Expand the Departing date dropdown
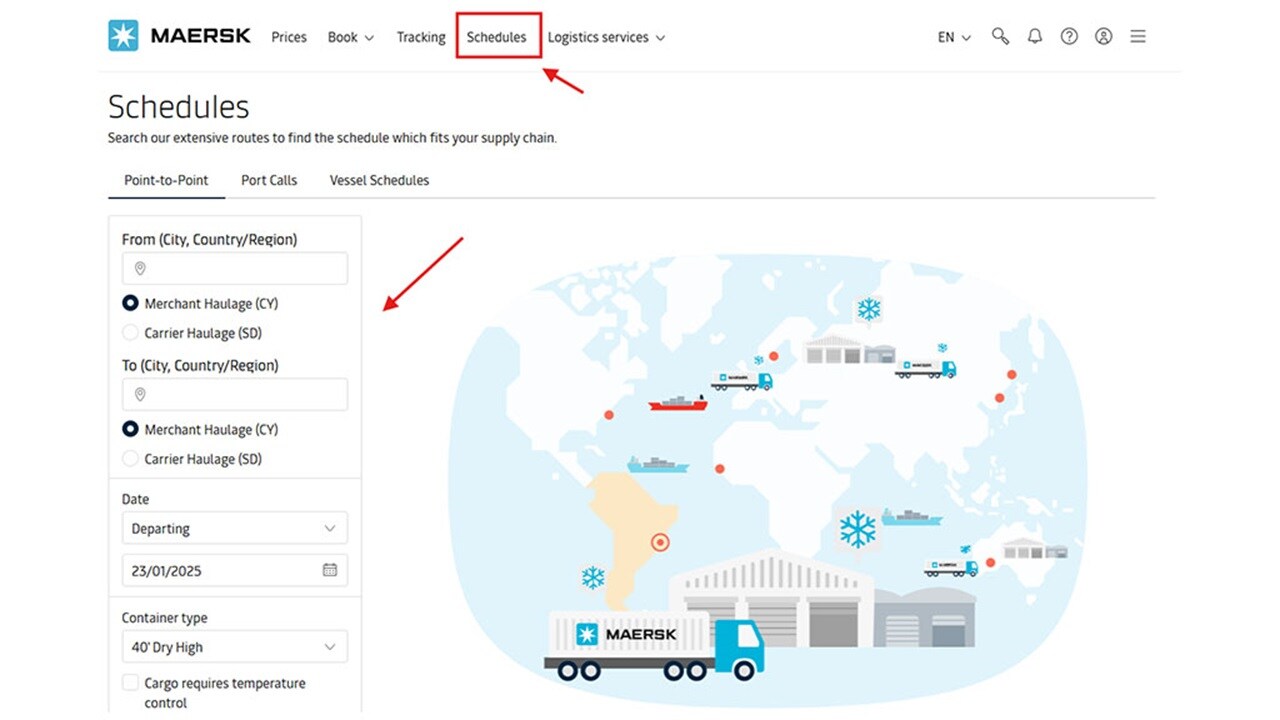 pyautogui.click(x=234, y=528)
